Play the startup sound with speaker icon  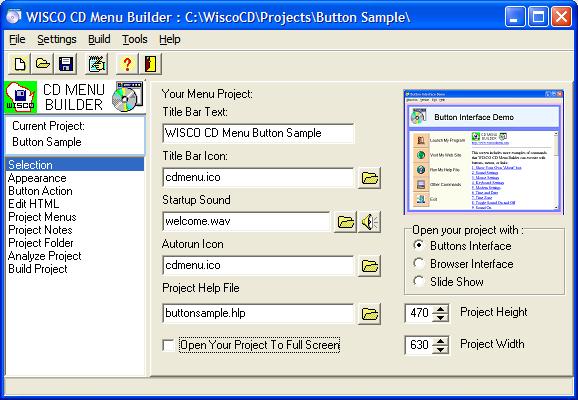coord(369,222)
